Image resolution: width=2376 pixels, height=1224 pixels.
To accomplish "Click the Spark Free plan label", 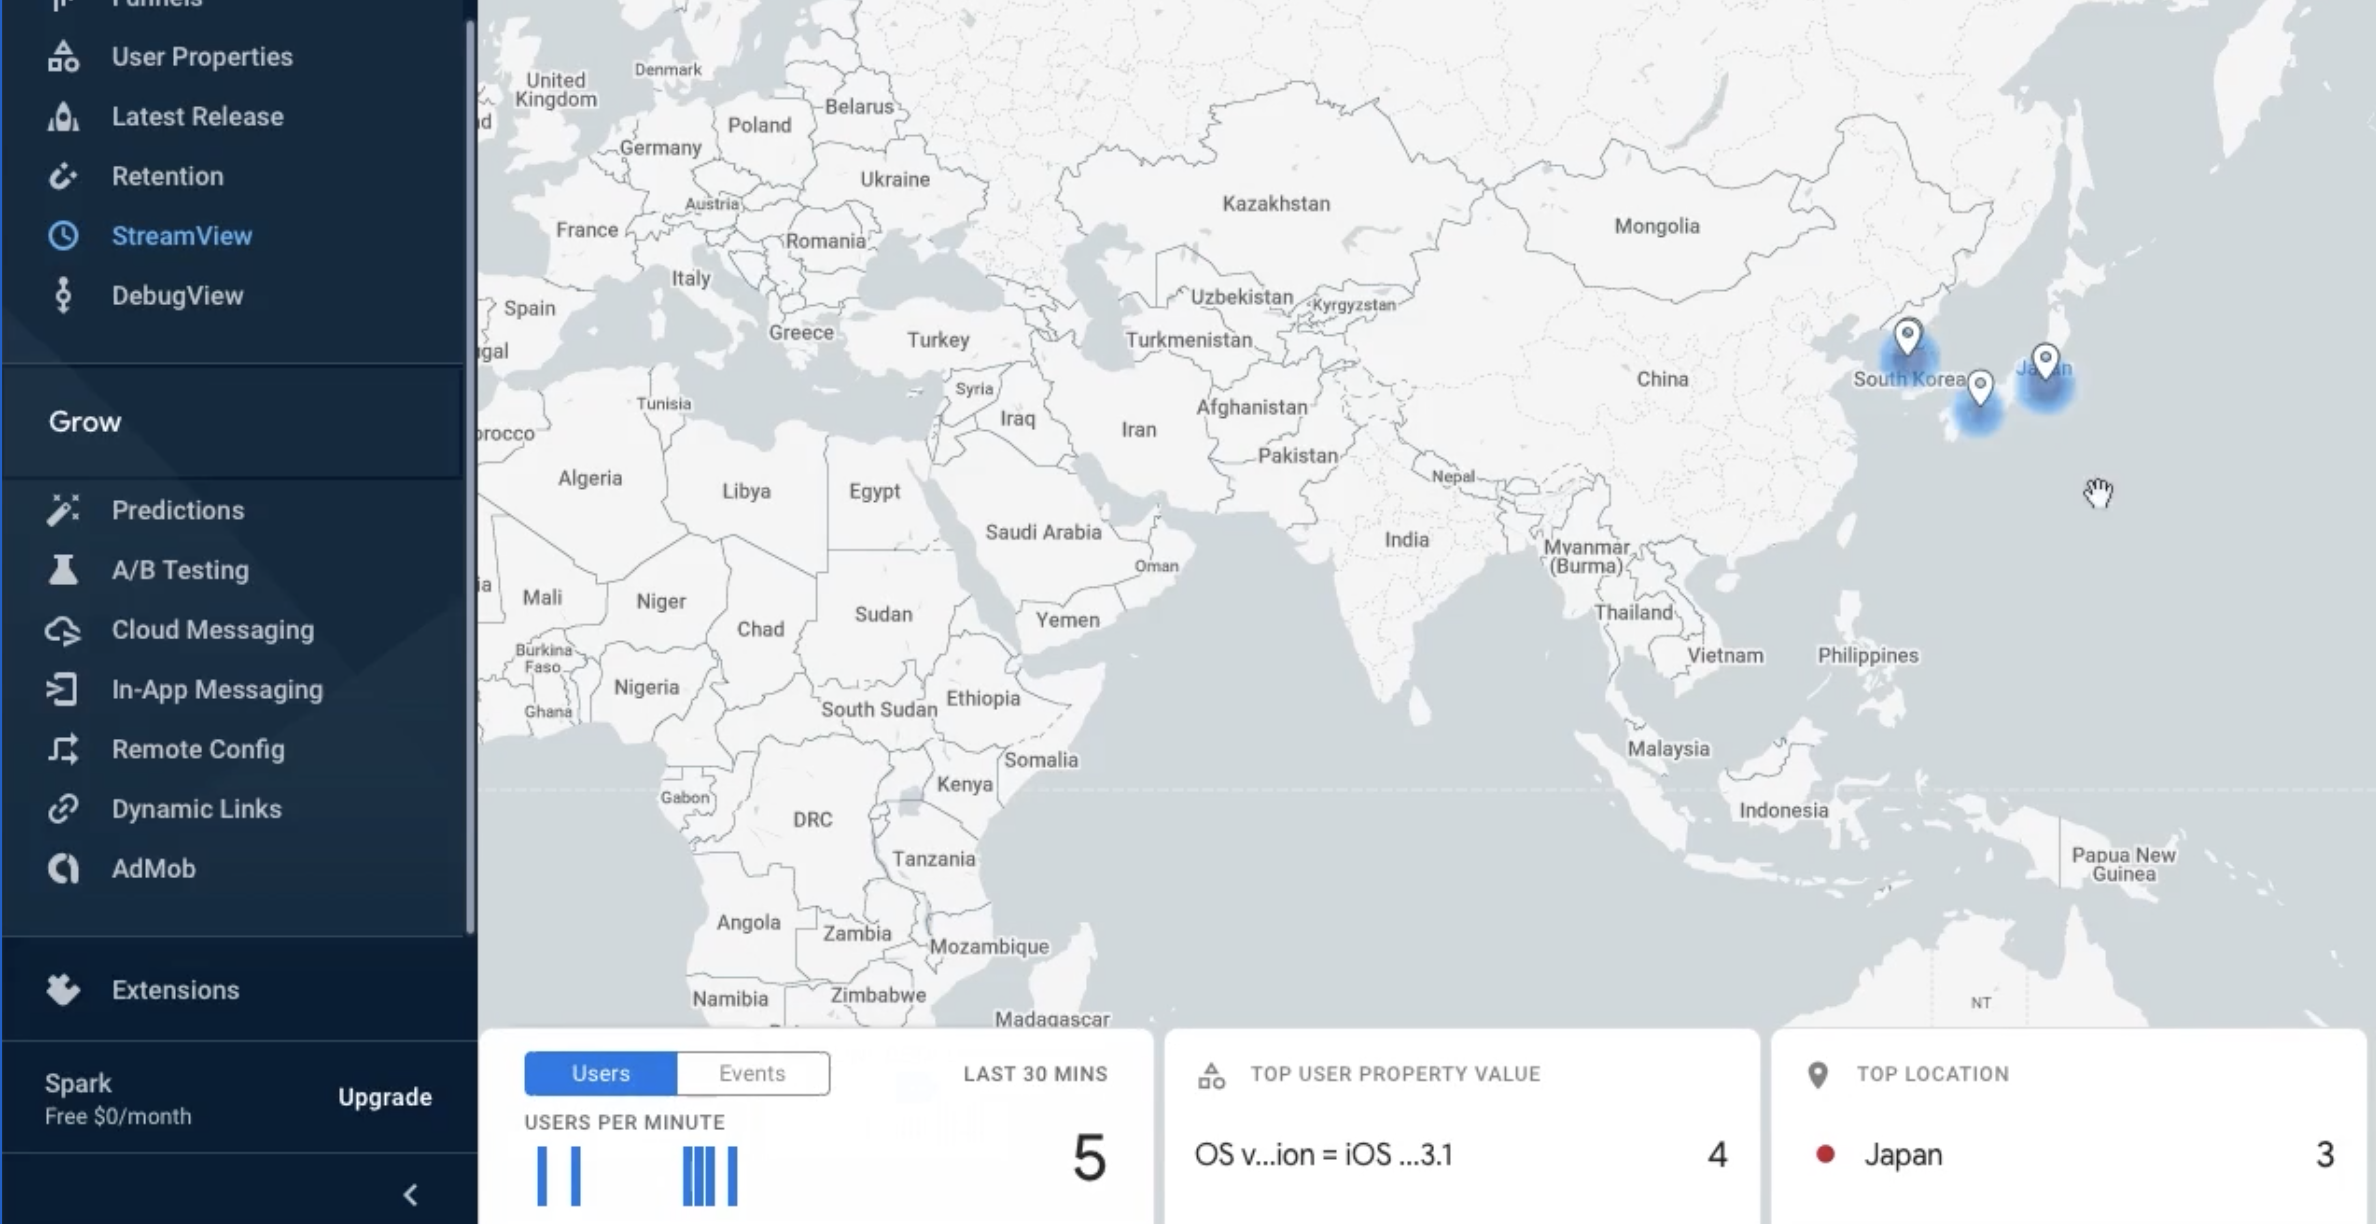I will click(118, 1099).
